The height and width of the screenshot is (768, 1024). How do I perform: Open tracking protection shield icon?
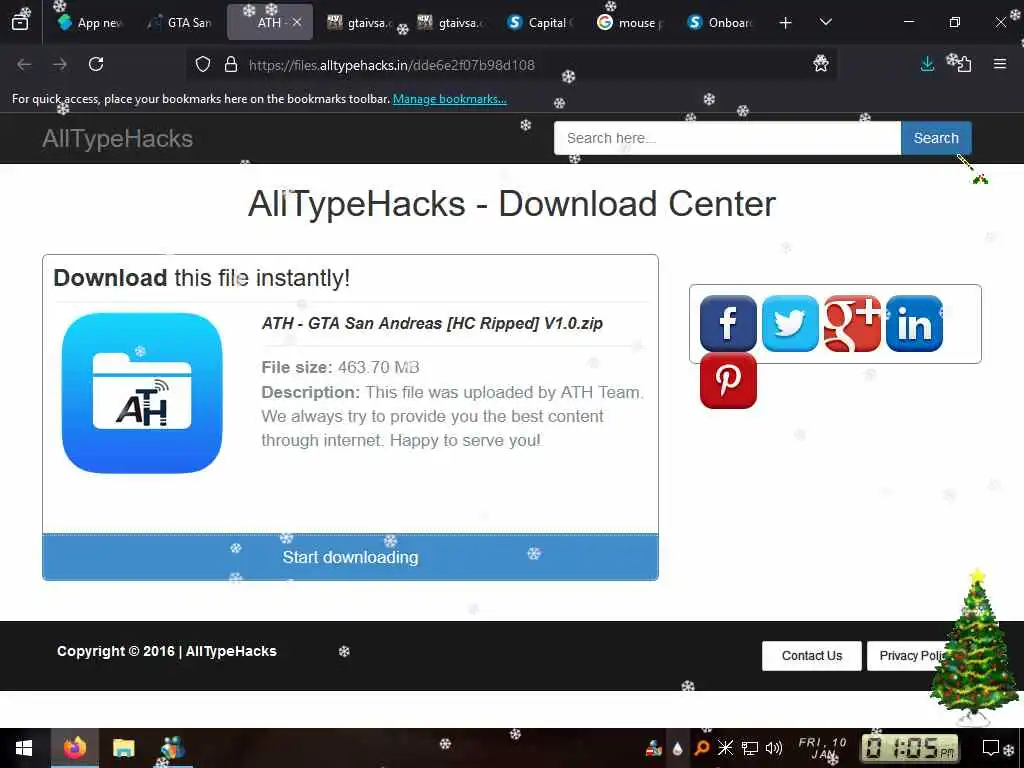click(203, 65)
